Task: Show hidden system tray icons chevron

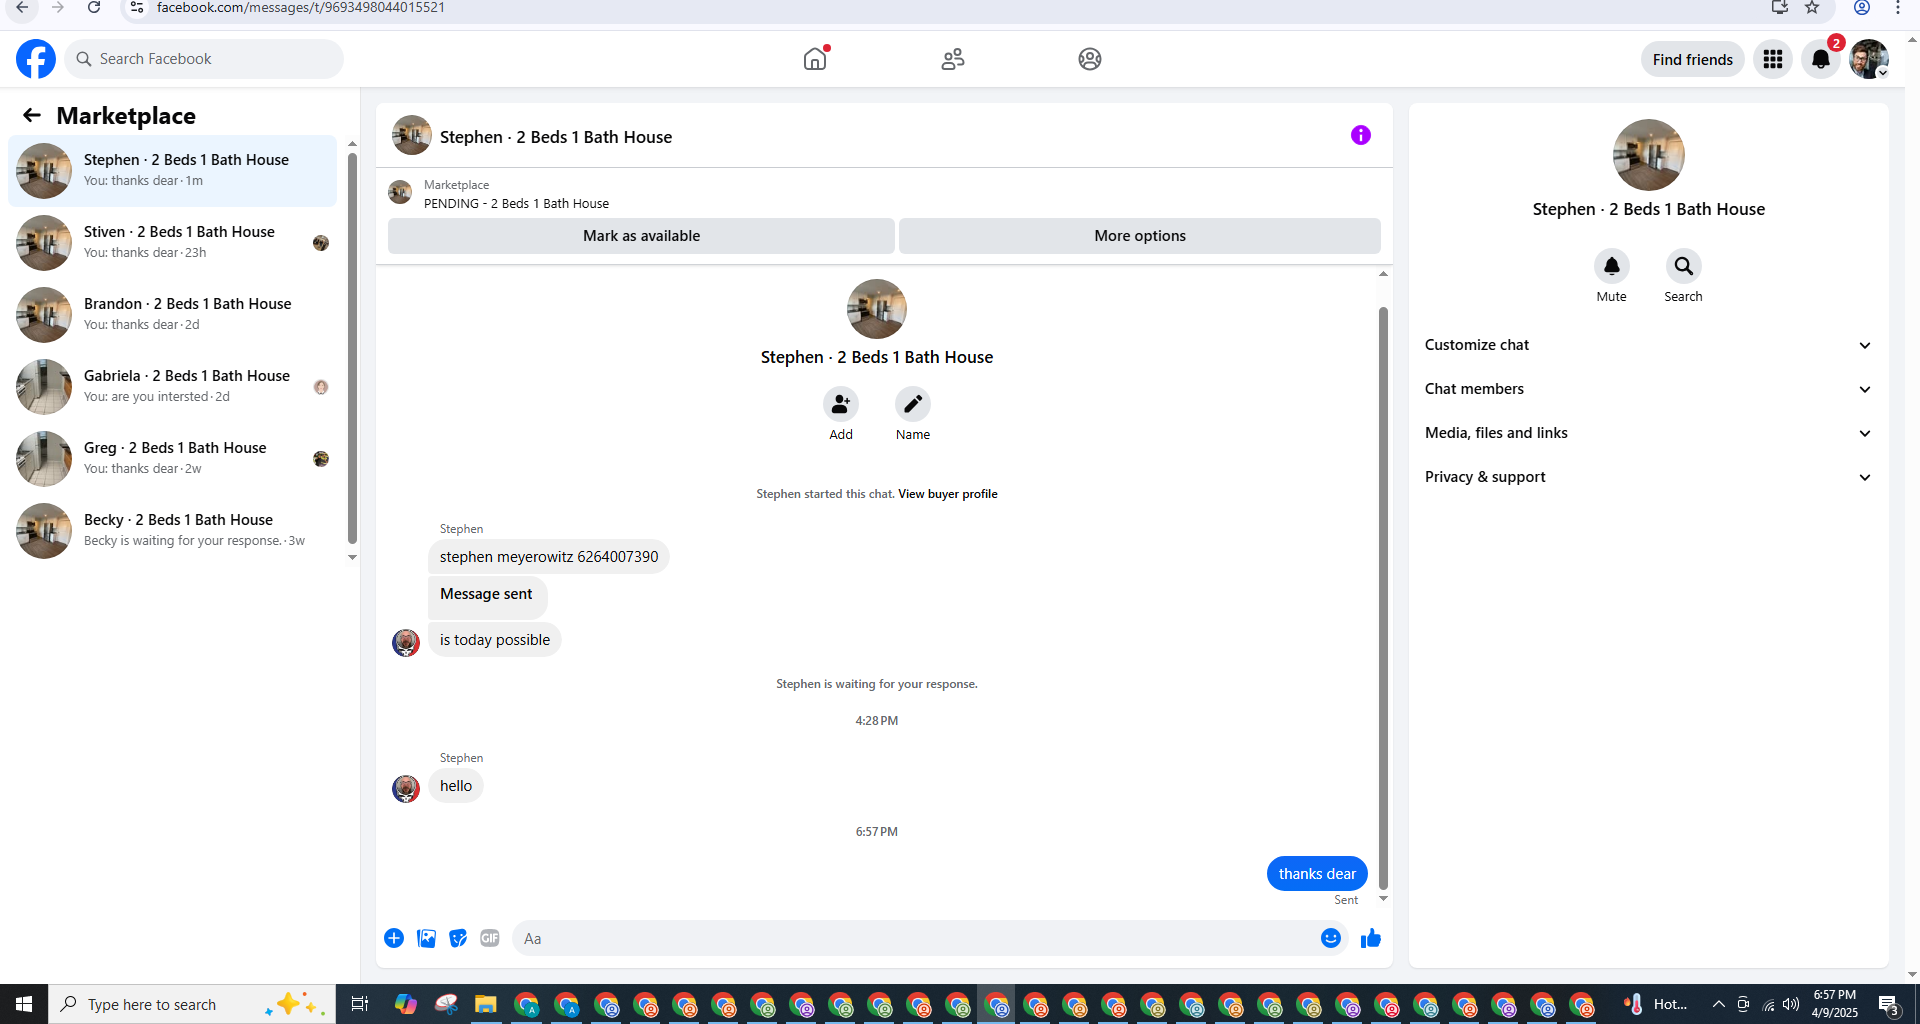Action: 1718,1004
